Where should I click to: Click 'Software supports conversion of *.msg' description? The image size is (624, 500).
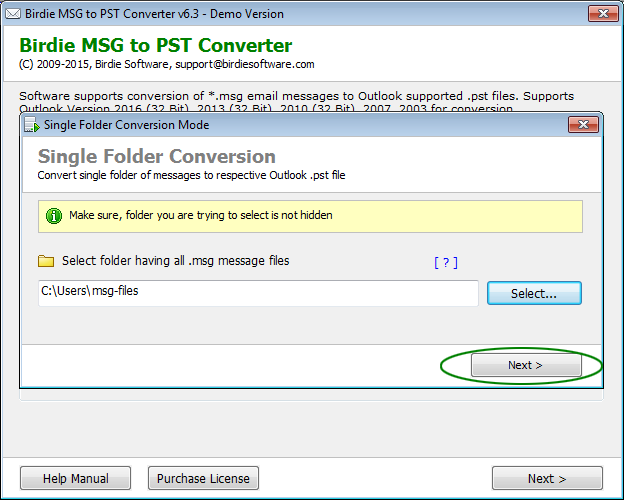(x=296, y=102)
